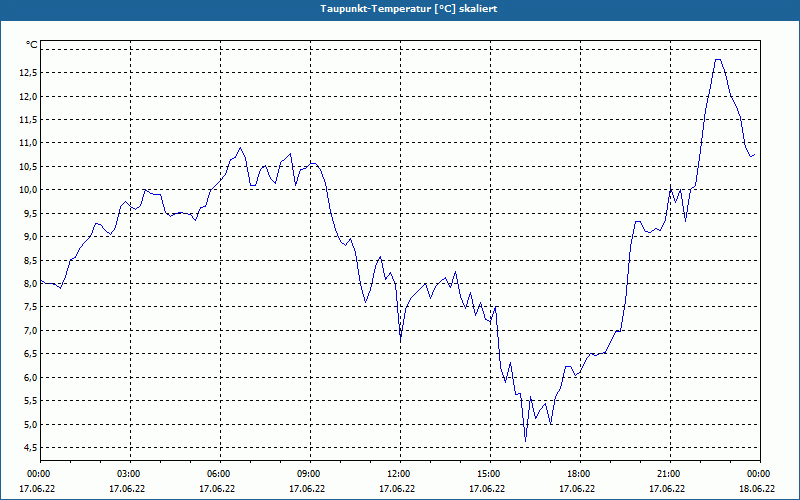Click the 10,0 y-axis value
The width and height of the screenshot is (800, 500).
[x=28, y=190]
